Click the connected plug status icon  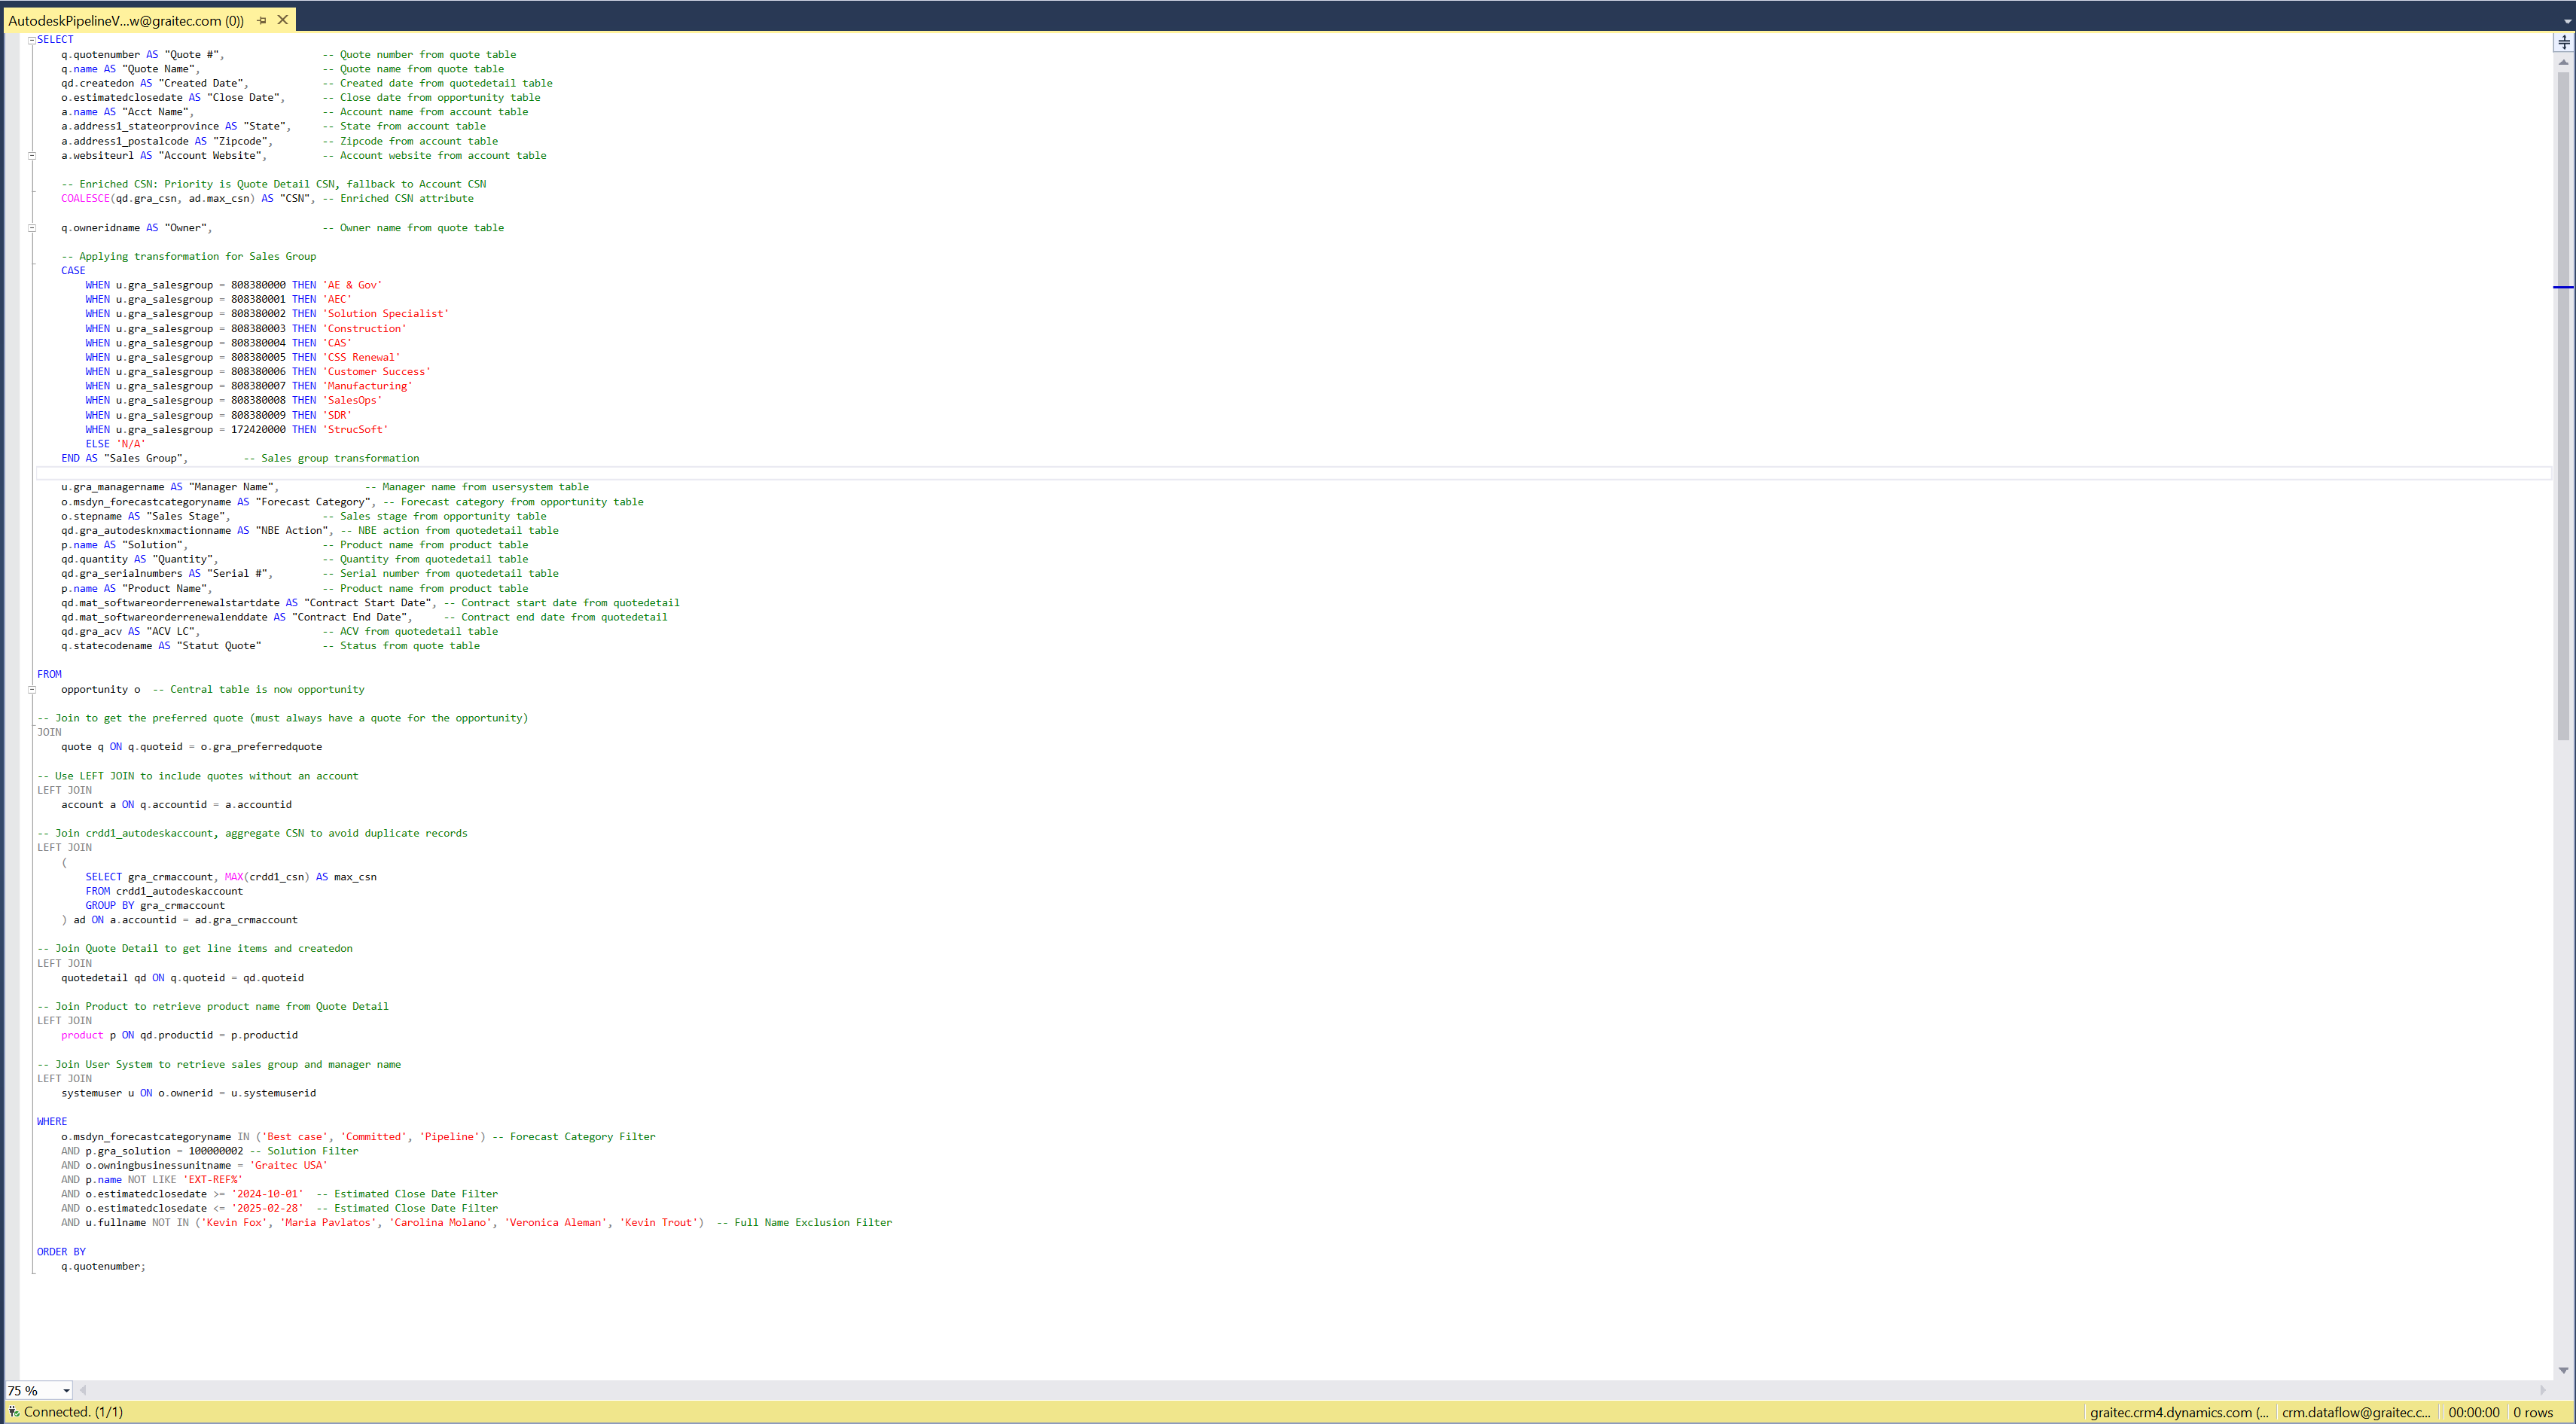point(13,1411)
